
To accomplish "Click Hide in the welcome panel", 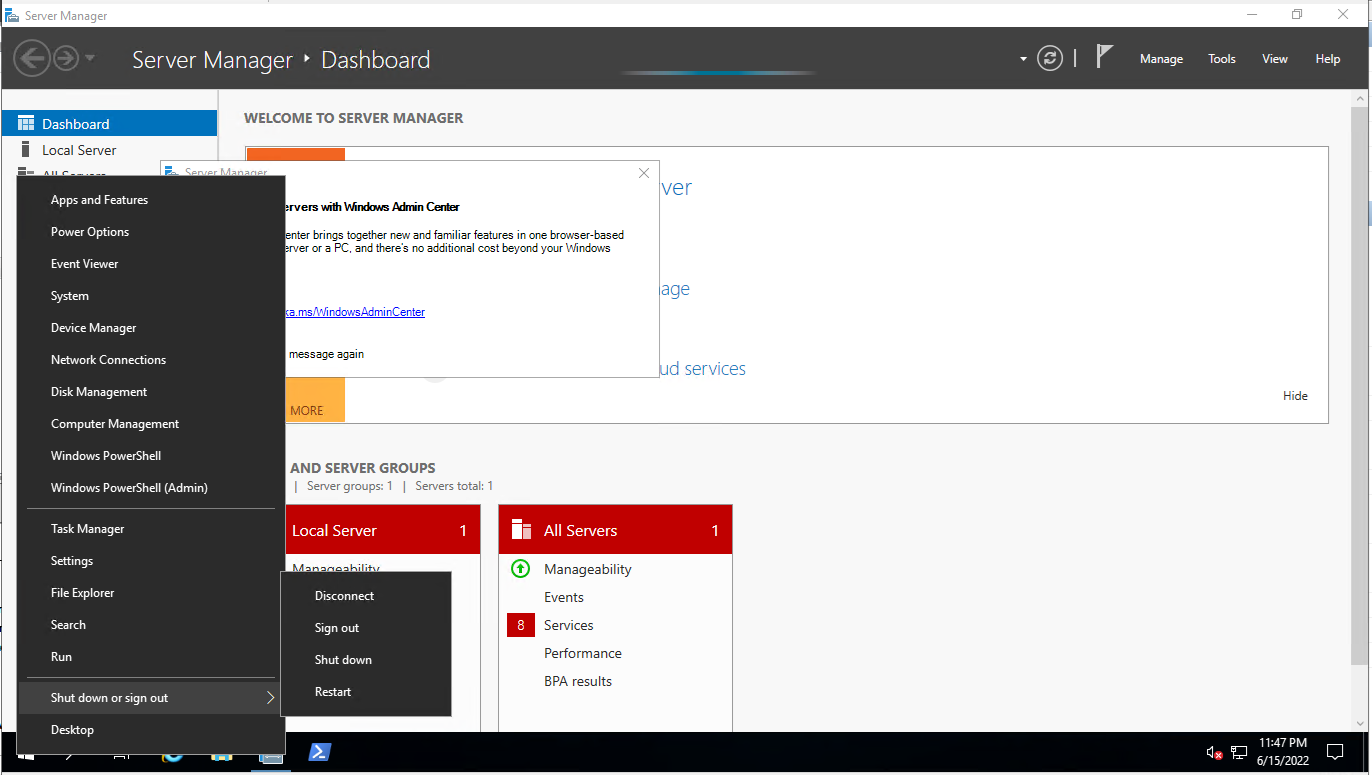I will 1295,396.
